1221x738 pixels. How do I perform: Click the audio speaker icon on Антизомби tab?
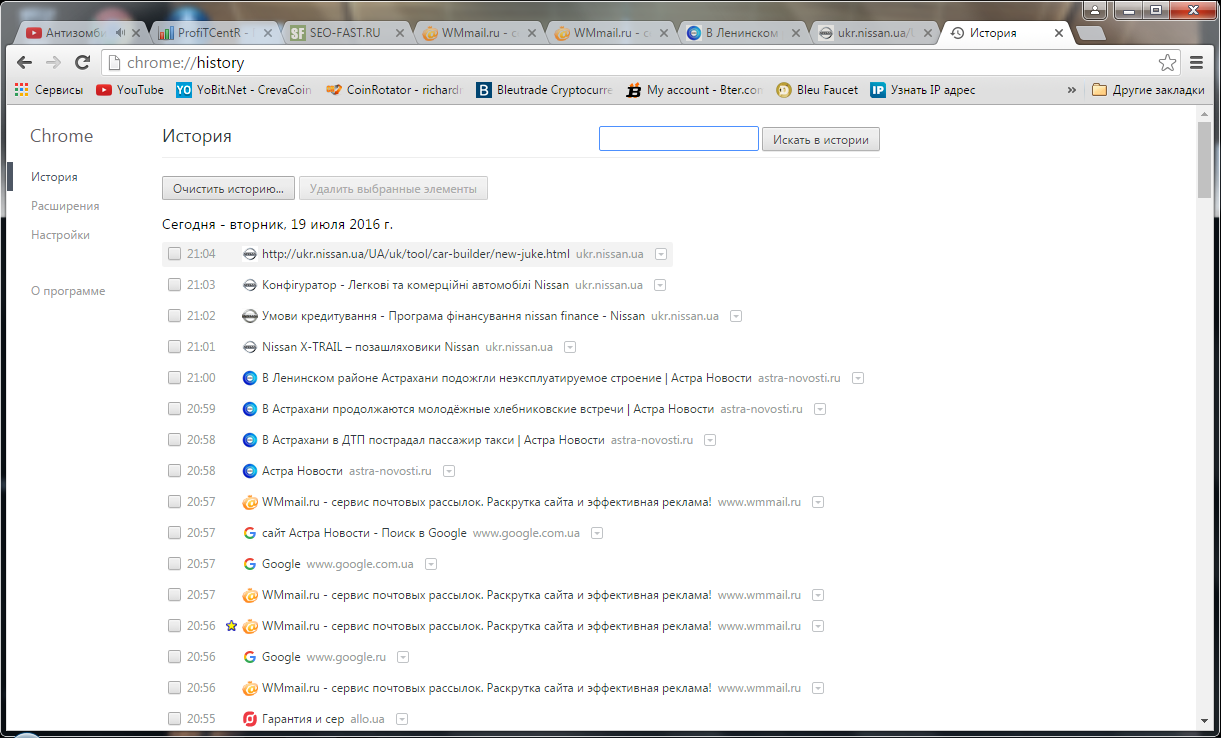(x=120, y=33)
